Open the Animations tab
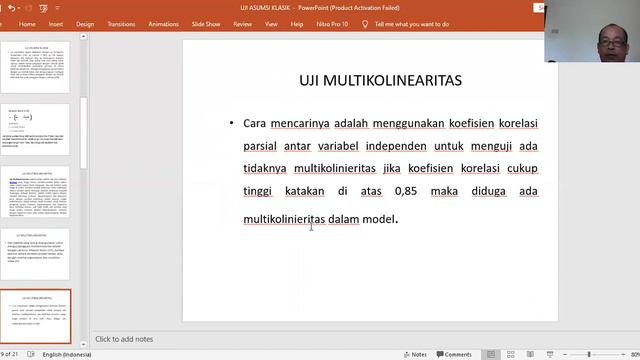Screen dimensions: 640x360 pyautogui.click(x=163, y=24)
